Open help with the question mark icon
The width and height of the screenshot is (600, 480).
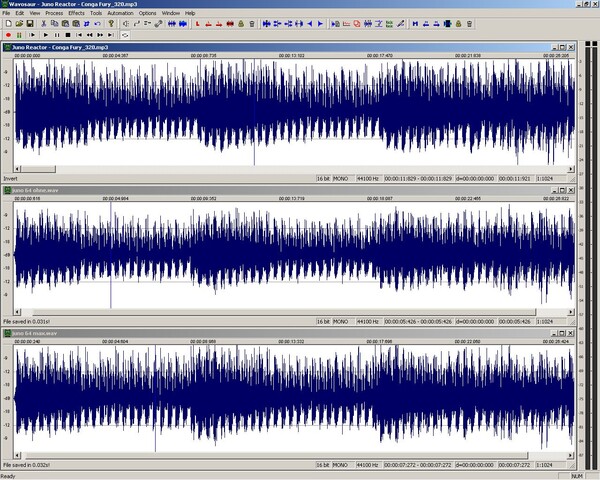[111, 24]
